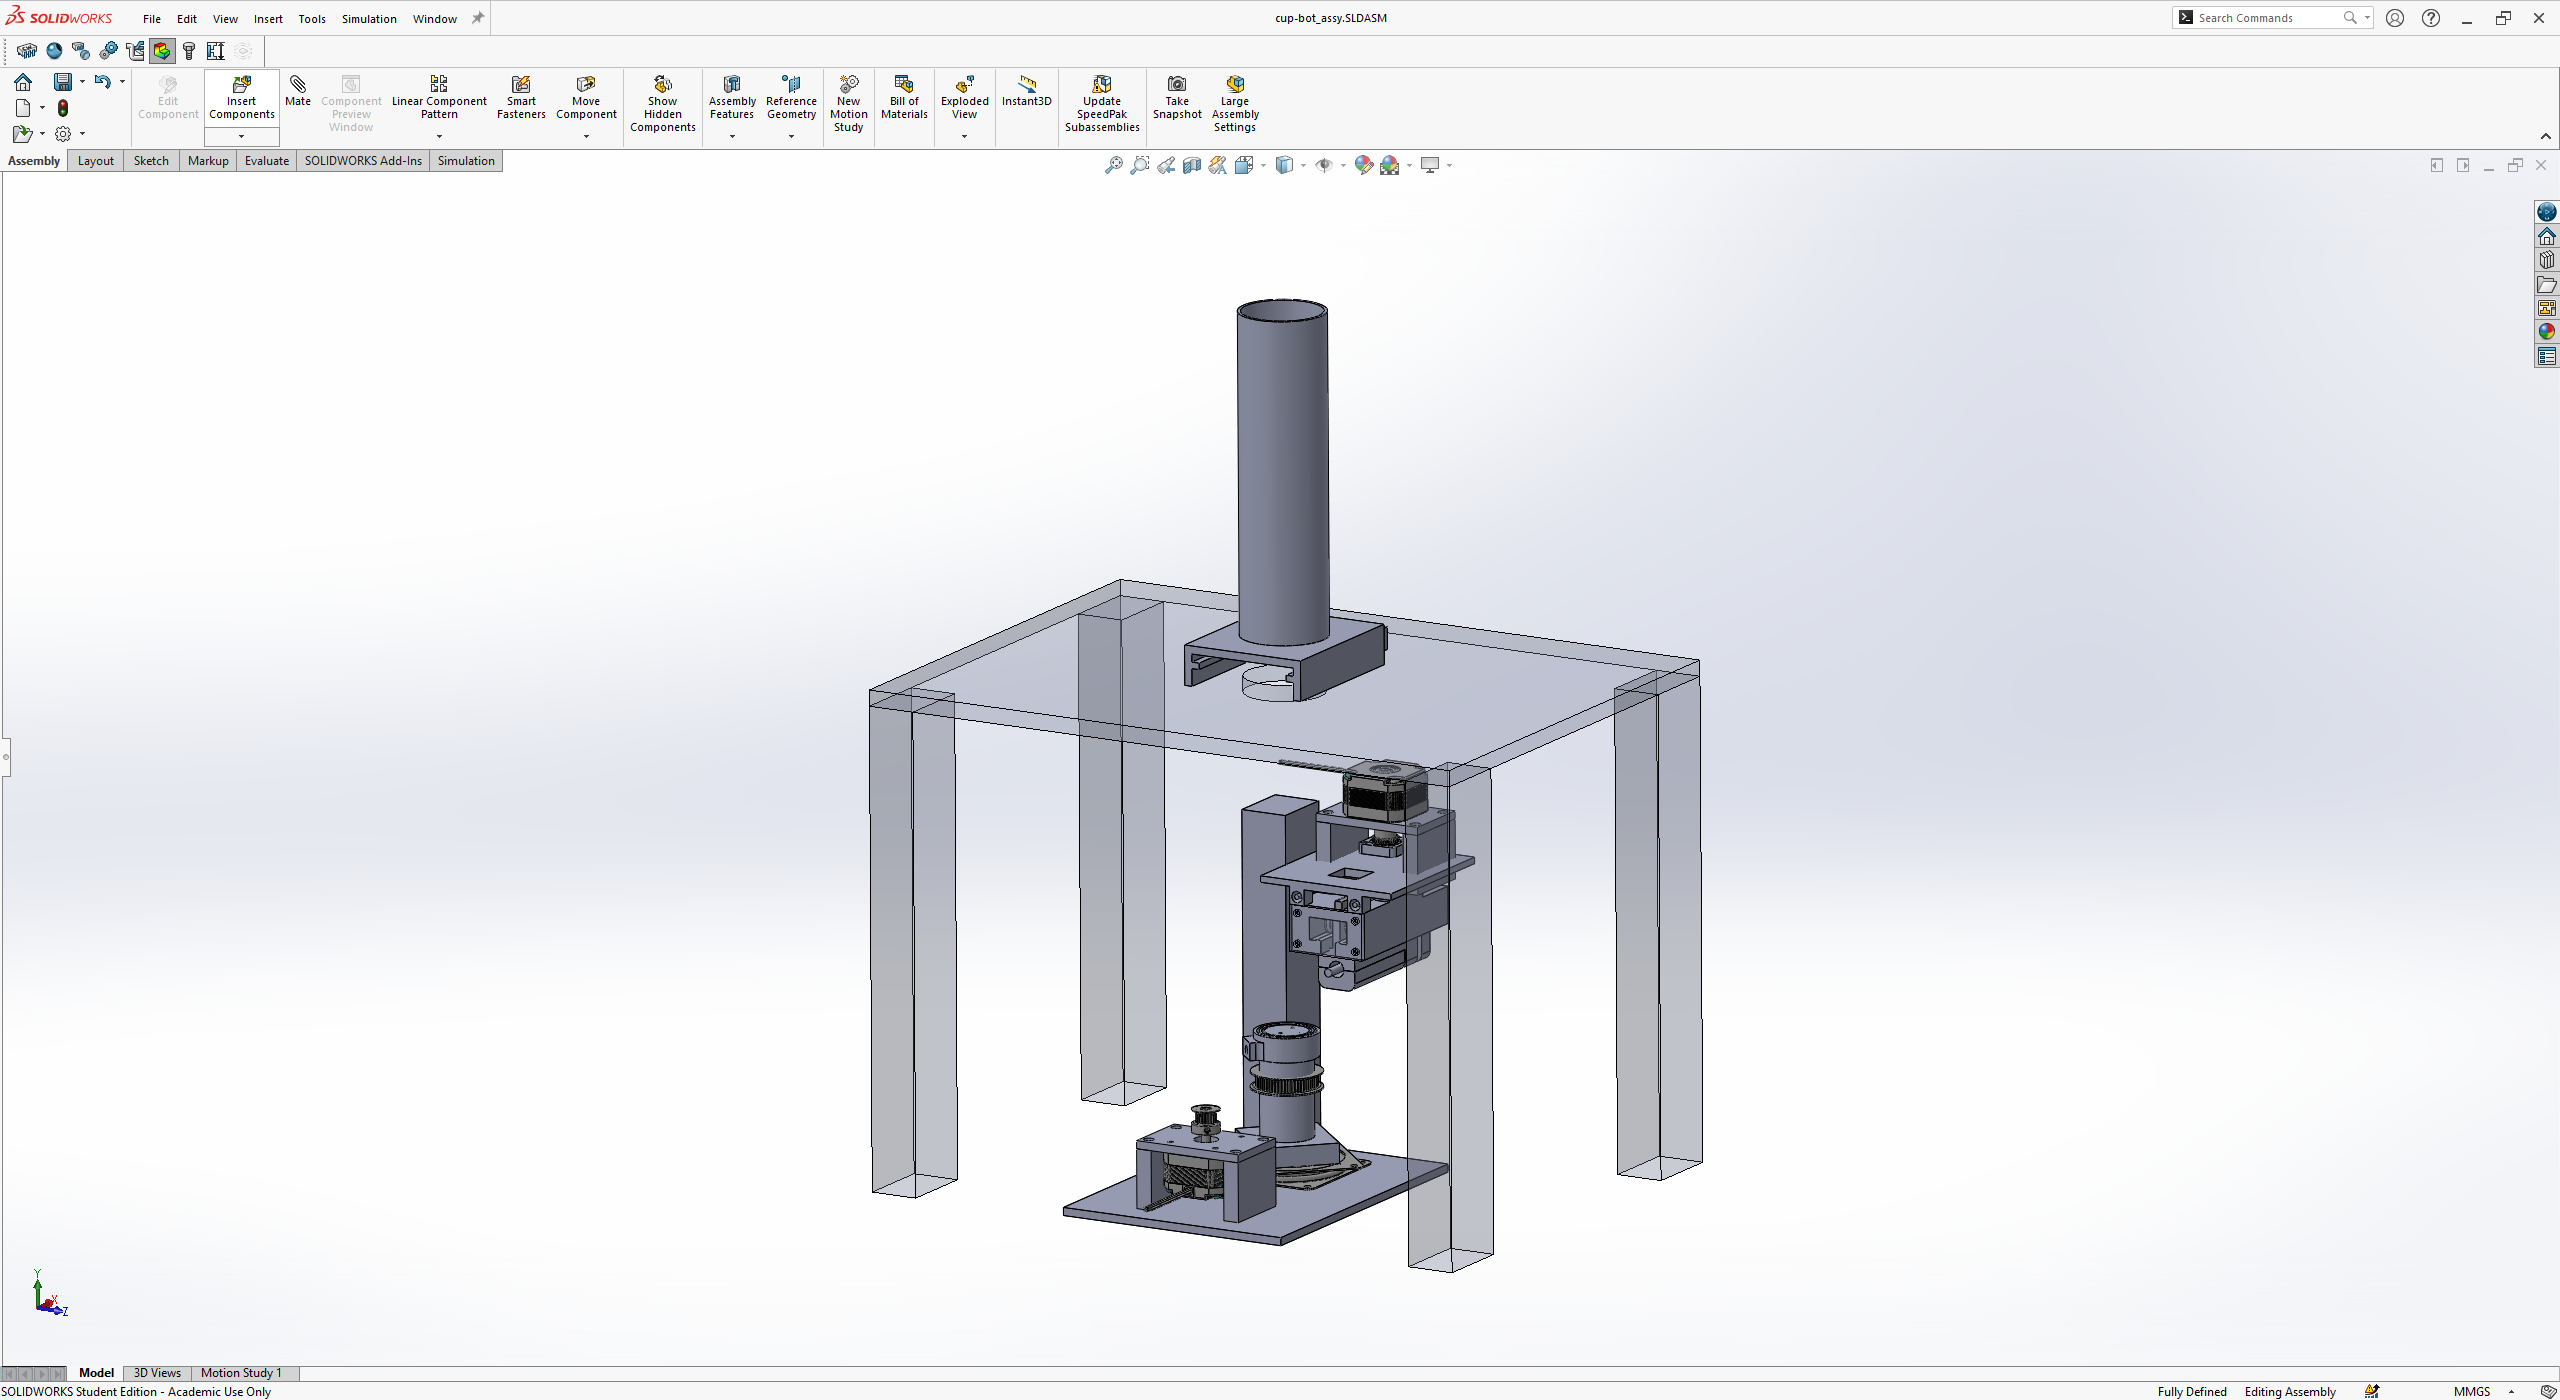Click the Mate tool
Image resolution: width=2560 pixels, height=1400 pixels.
point(297,90)
